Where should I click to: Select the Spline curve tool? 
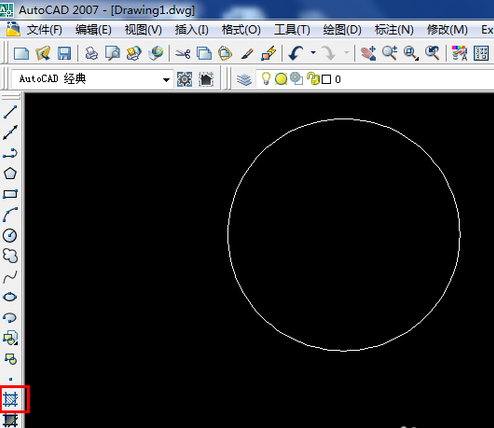[10, 277]
